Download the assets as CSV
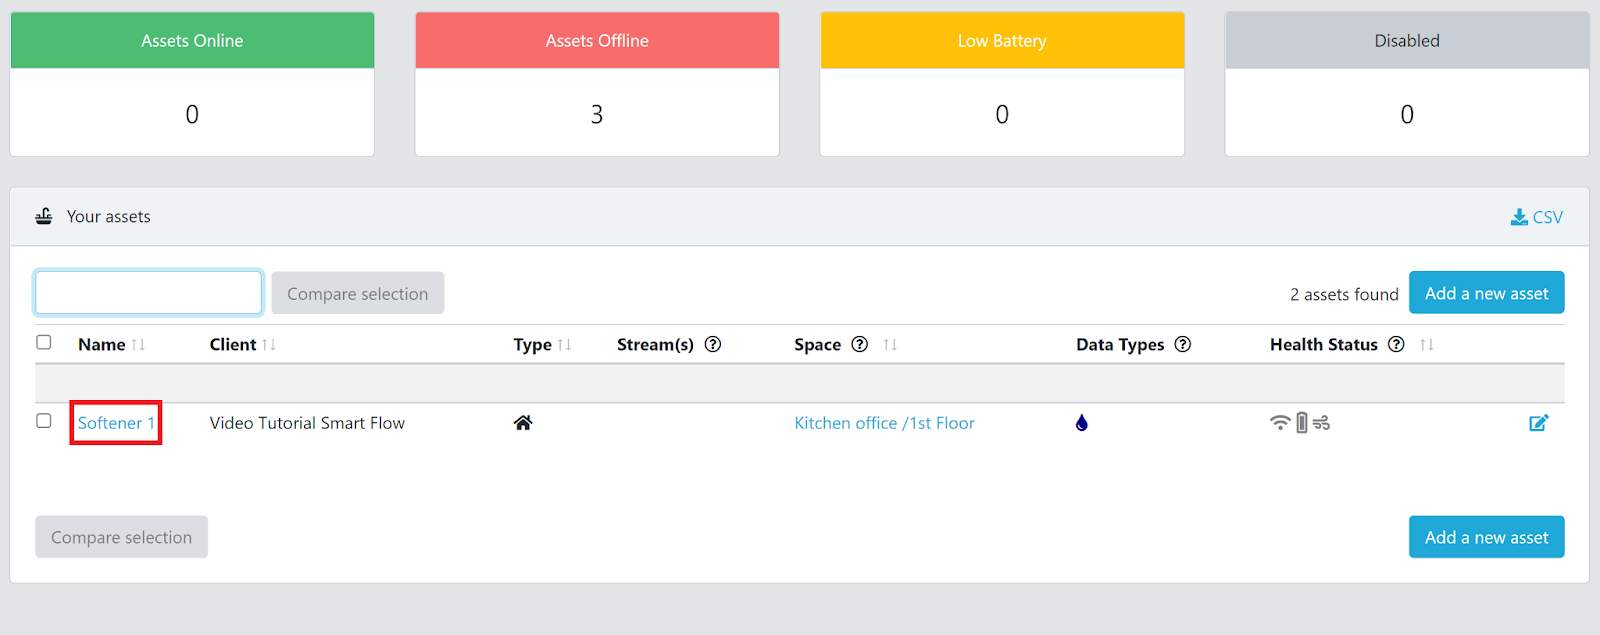Image resolution: width=1600 pixels, height=635 pixels. (1536, 217)
